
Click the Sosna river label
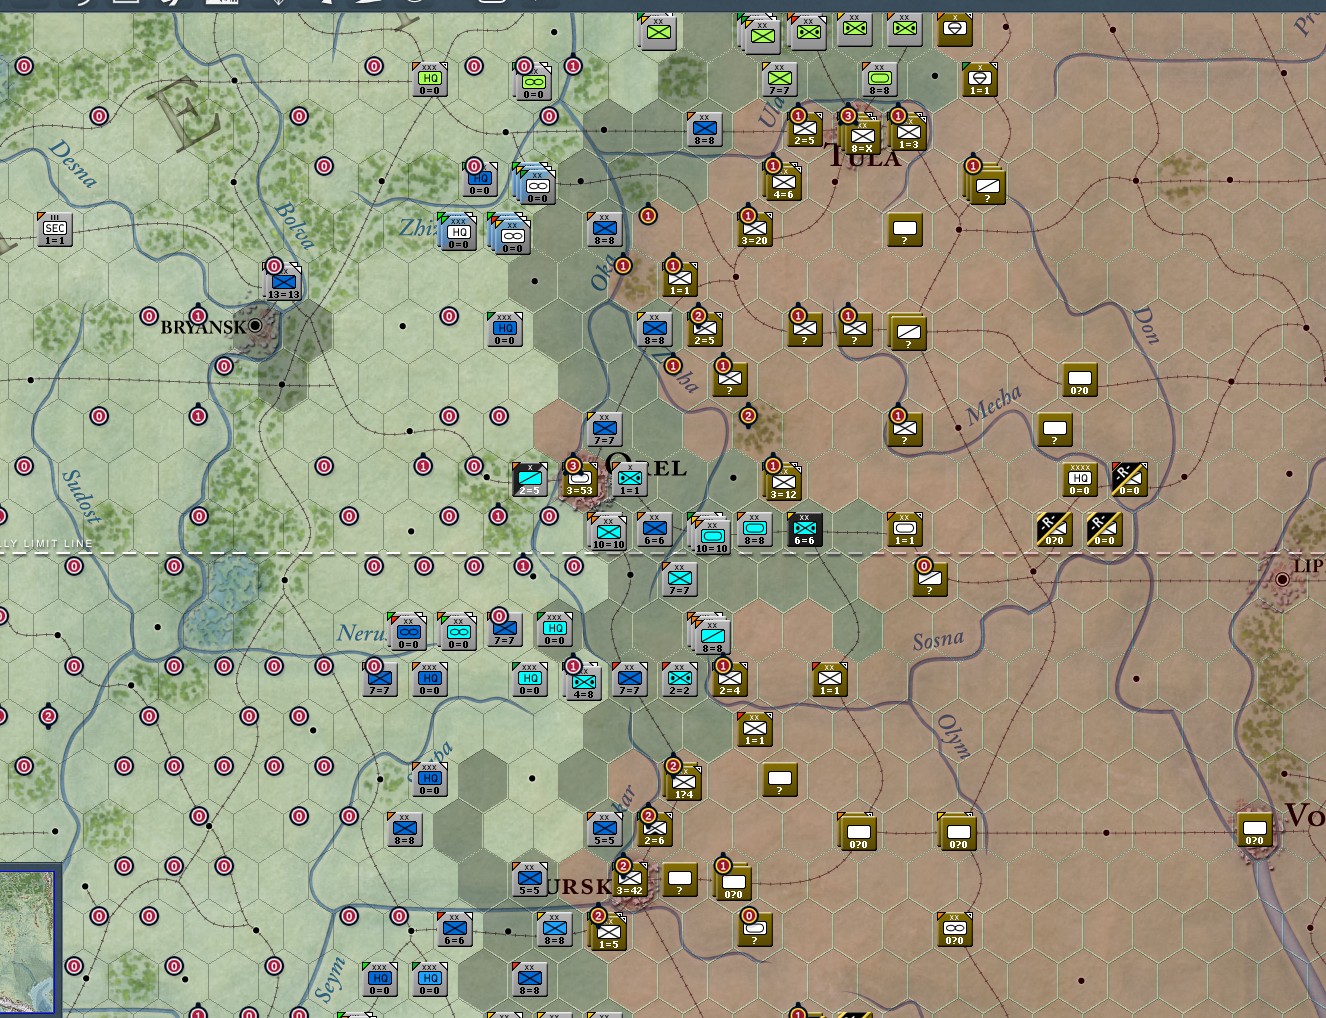pyautogui.click(x=938, y=640)
